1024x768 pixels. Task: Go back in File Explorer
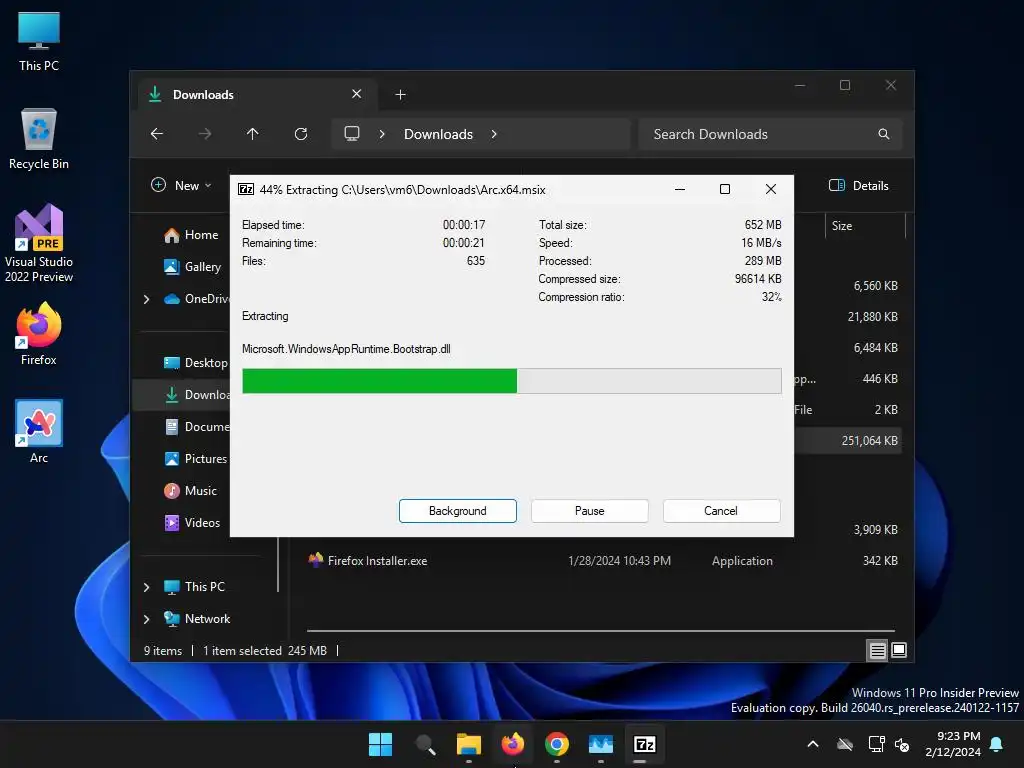(x=157, y=134)
